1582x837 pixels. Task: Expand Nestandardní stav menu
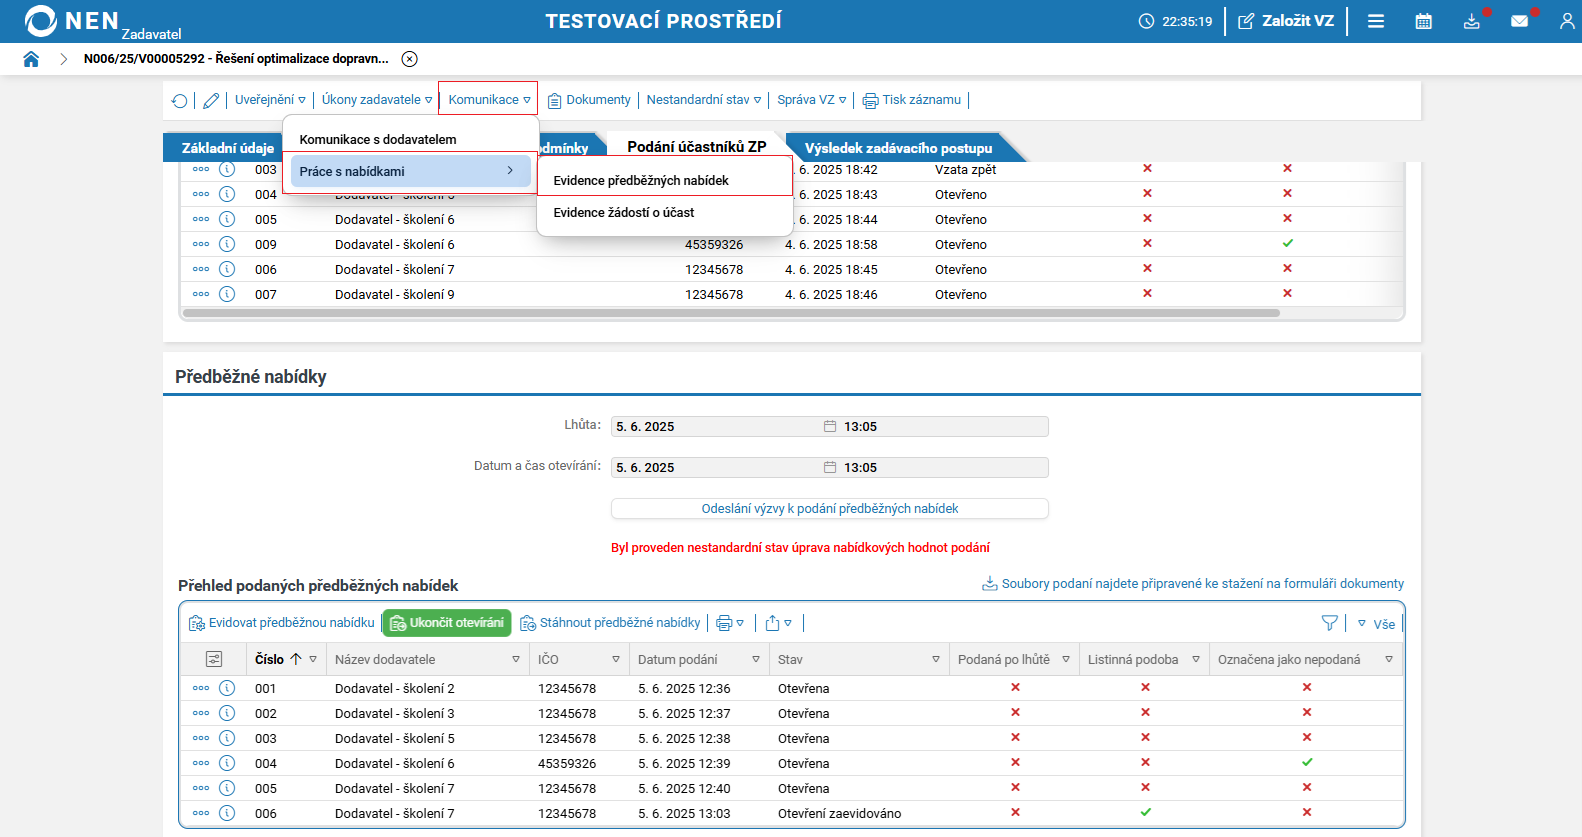(x=704, y=100)
